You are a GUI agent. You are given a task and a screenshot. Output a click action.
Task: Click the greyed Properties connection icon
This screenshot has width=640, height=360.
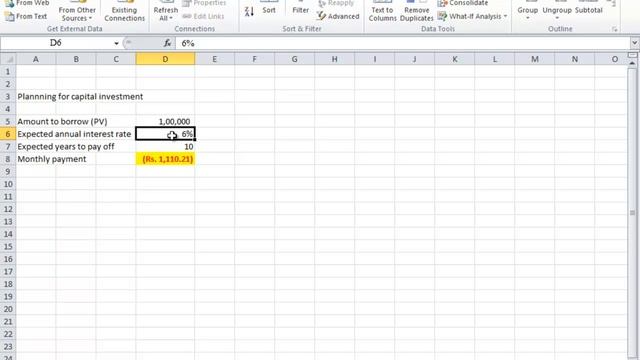[187, 3]
